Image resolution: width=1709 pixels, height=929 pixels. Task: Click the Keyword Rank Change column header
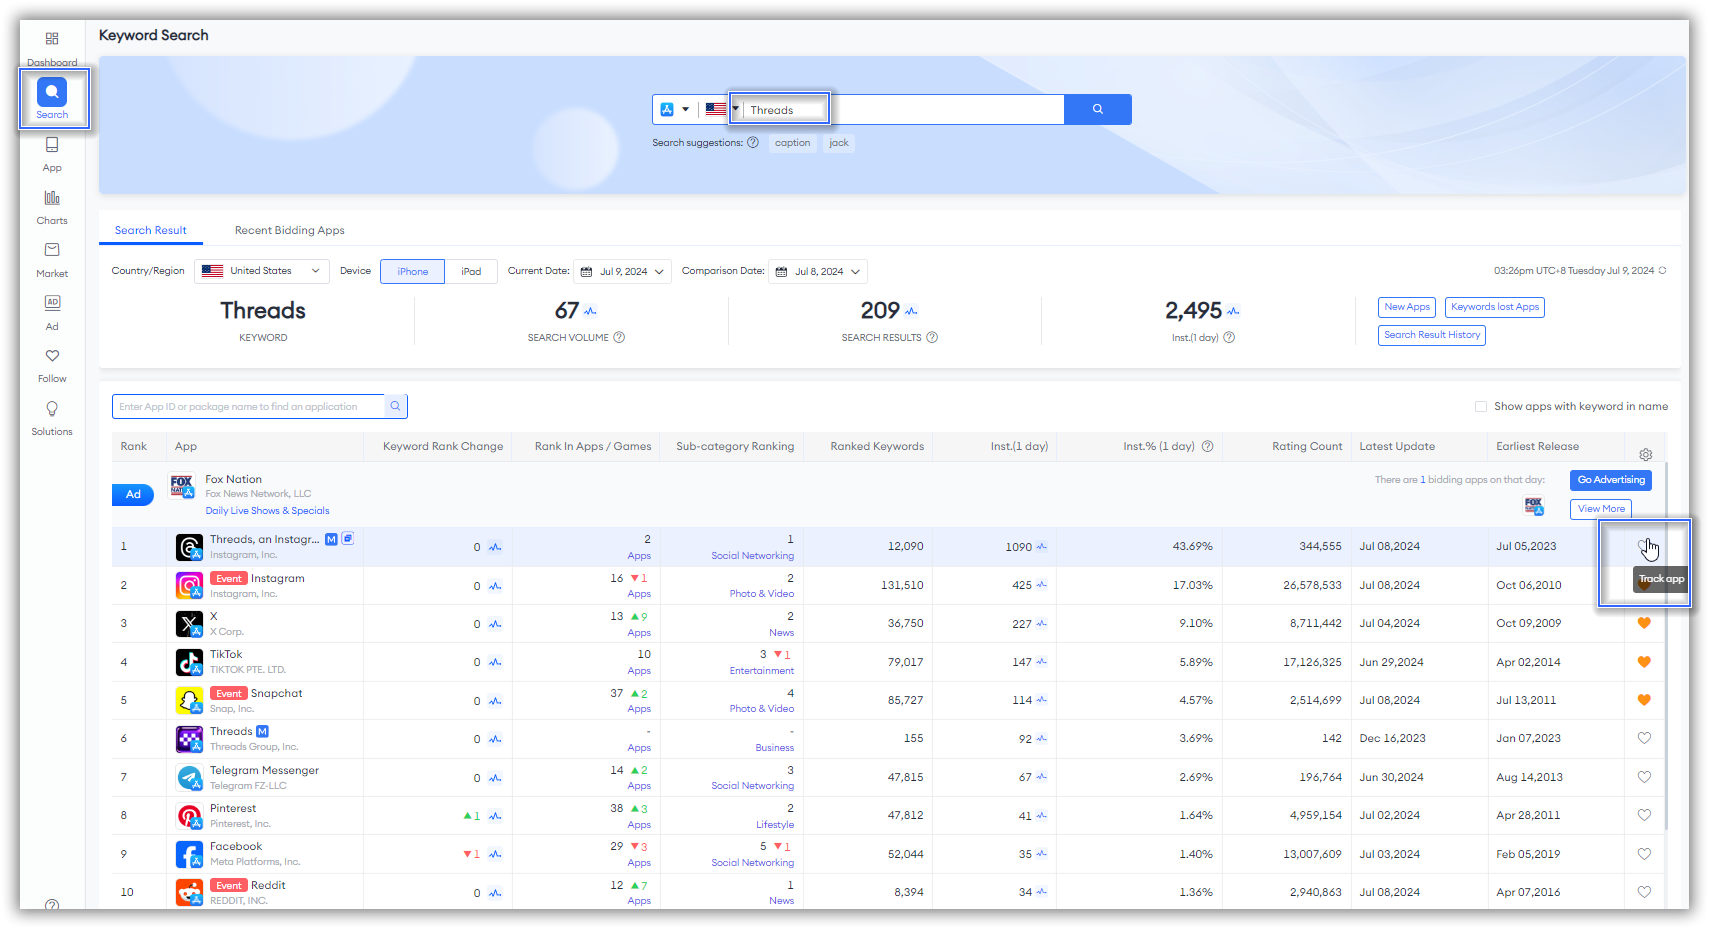pyautogui.click(x=443, y=446)
